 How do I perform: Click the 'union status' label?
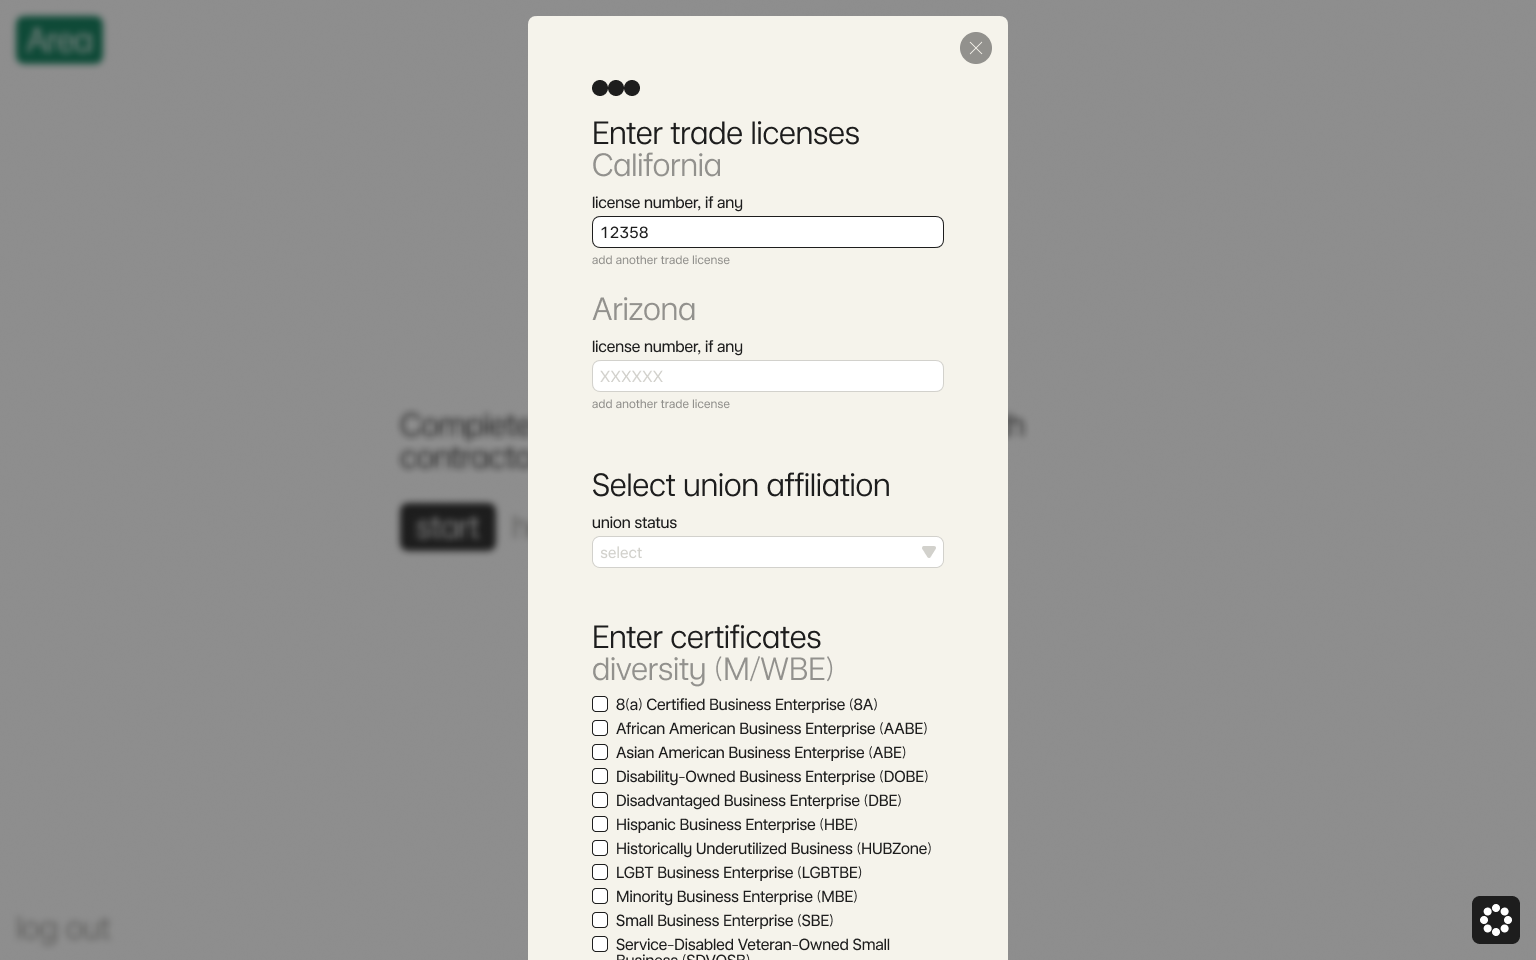634,522
